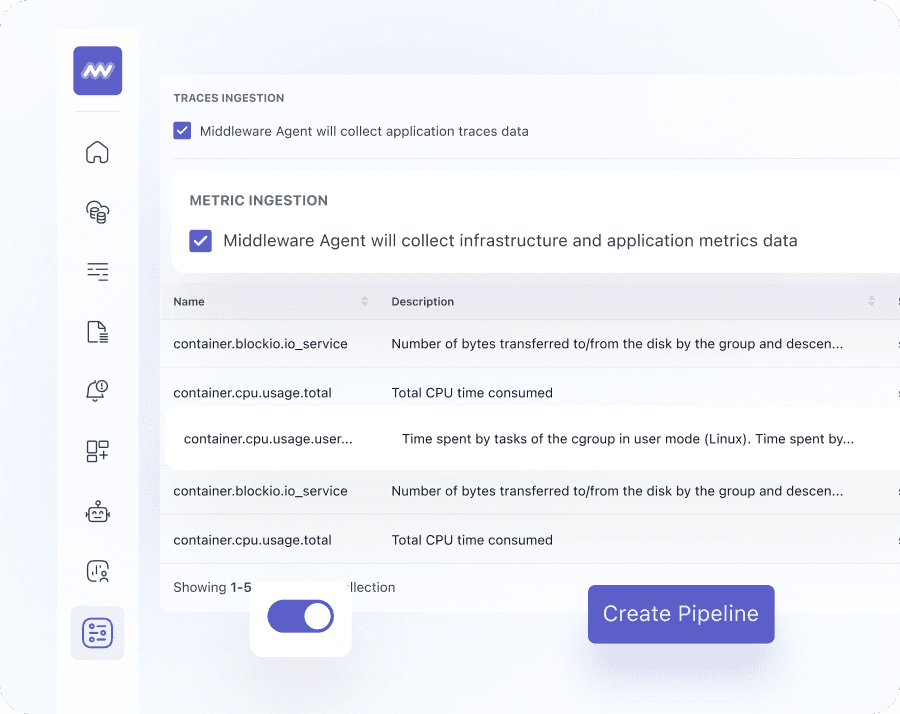Open the settings sliders sidebar icon
The image size is (900, 714).
click(98, 633)
